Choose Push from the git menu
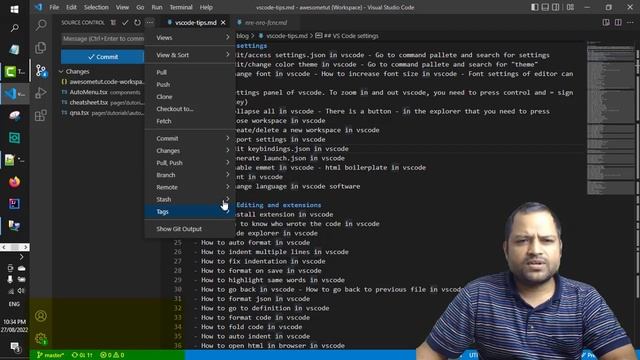Viewport: 640px width, 360px height. tap(190, 84)
